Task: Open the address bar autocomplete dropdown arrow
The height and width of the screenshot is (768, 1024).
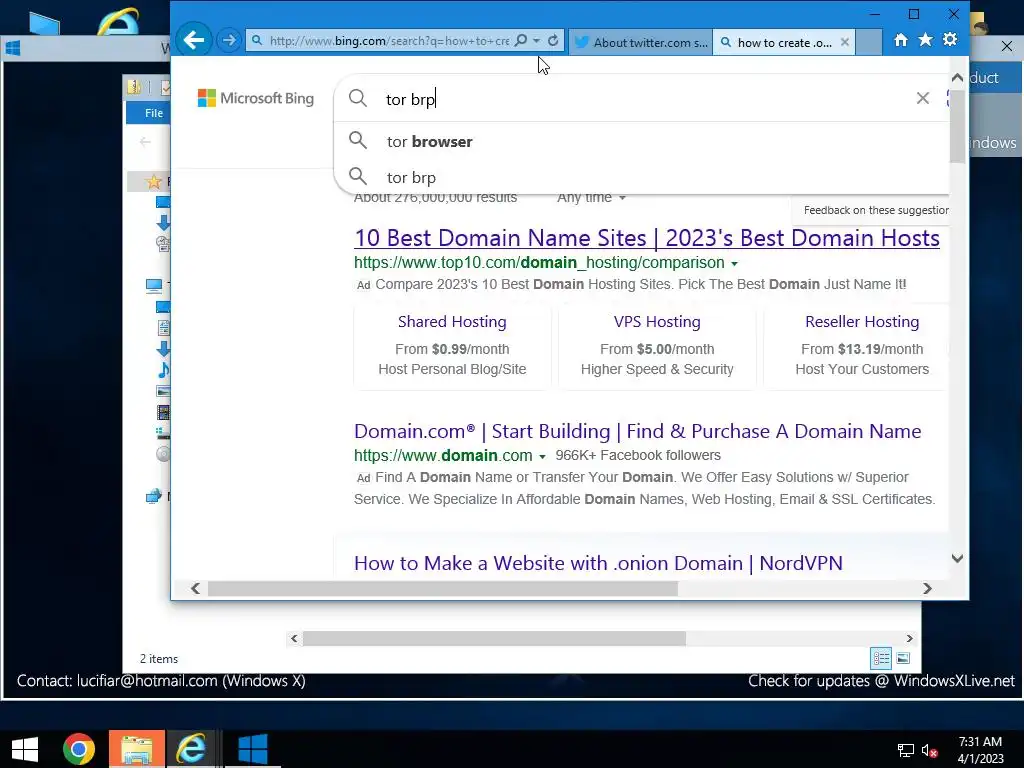Action: coord(537,40)
